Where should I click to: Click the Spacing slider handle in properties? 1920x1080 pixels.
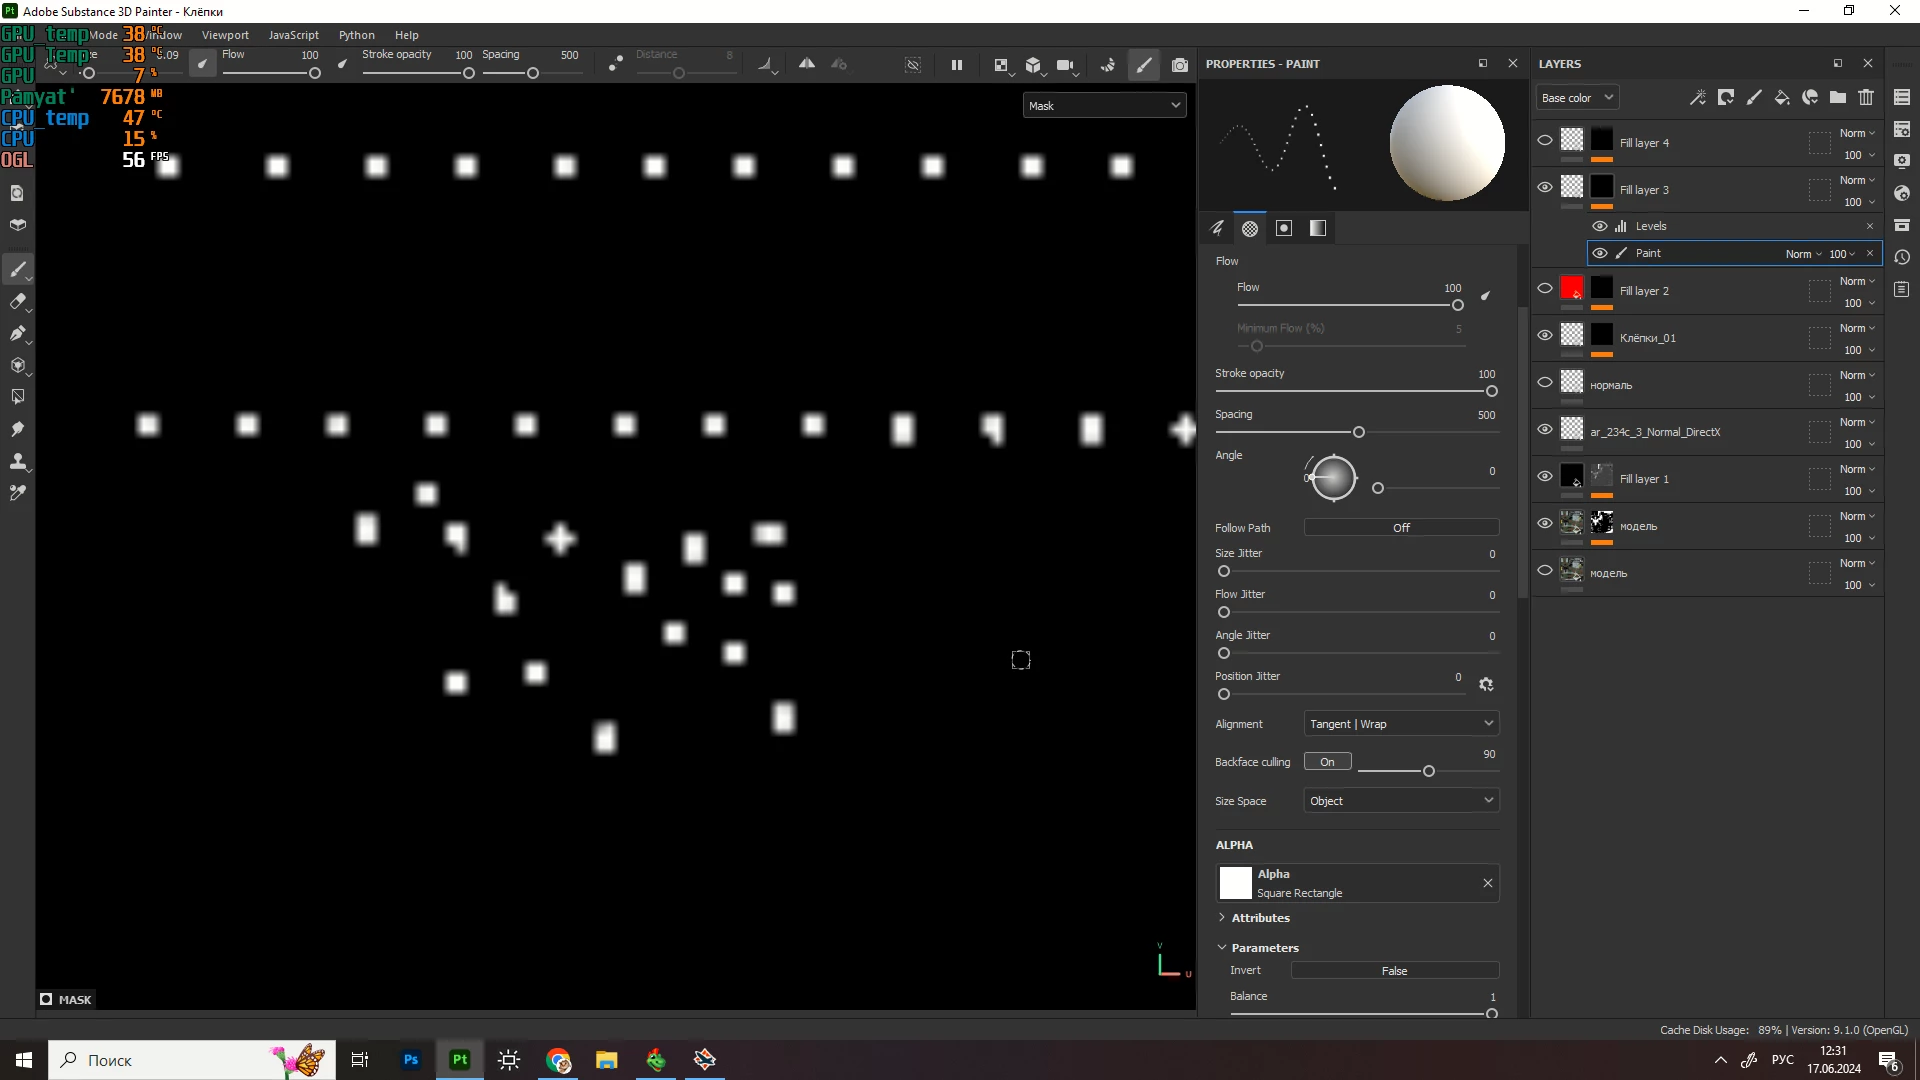[1359, 432]
